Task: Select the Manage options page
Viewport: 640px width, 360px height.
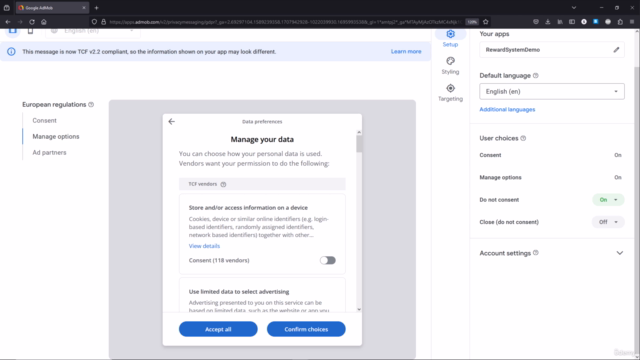Action: [56, 136]
